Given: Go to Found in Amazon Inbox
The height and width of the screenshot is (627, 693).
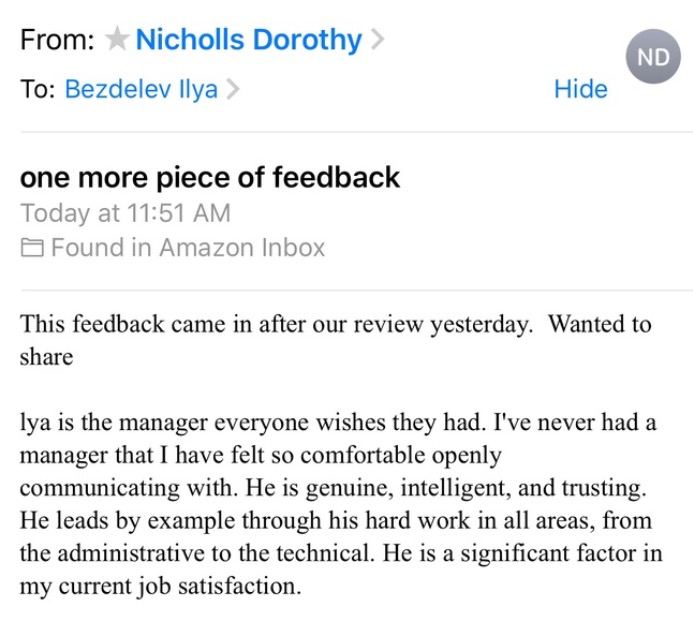Looking at the screenshot, I should (x=187, y=247).
